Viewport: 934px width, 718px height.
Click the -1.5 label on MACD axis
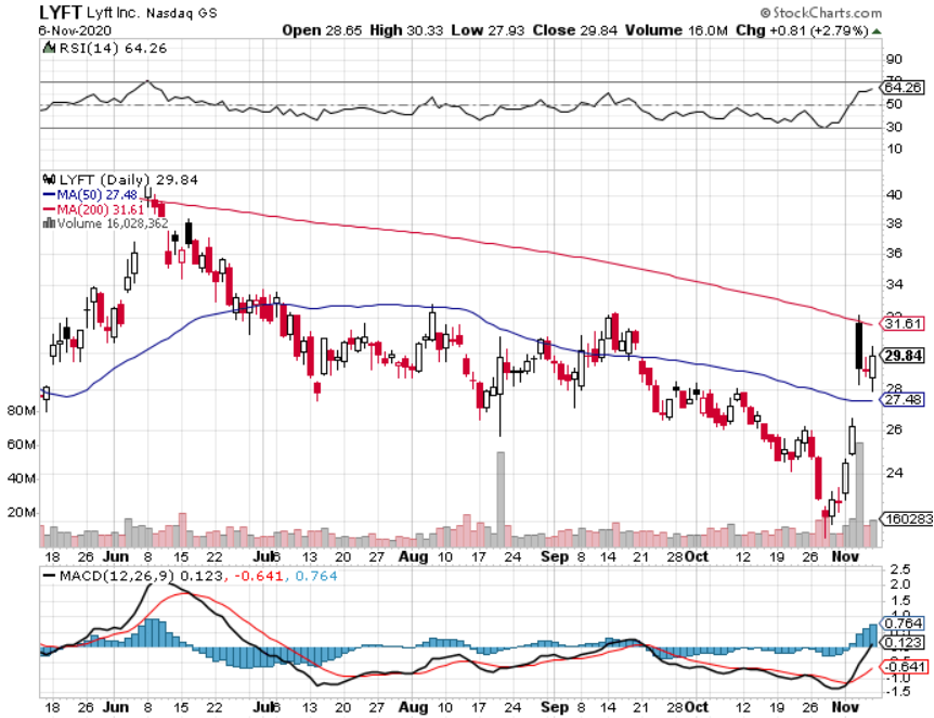click(898, 692)
